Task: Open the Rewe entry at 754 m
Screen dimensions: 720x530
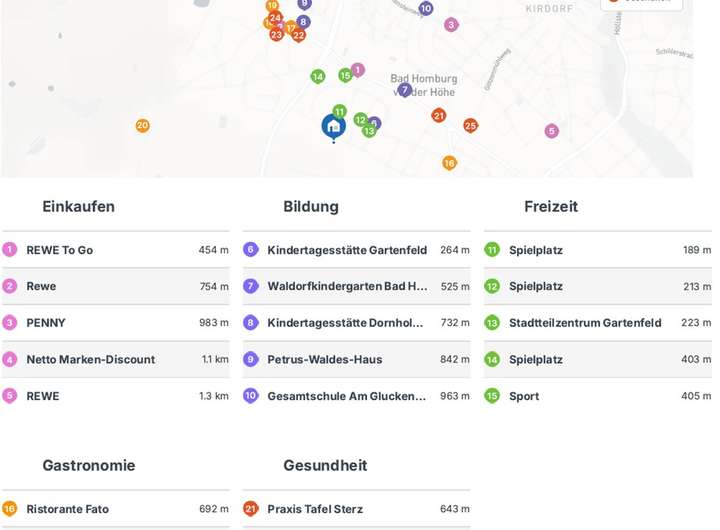Action: click(x=116, y=286)
